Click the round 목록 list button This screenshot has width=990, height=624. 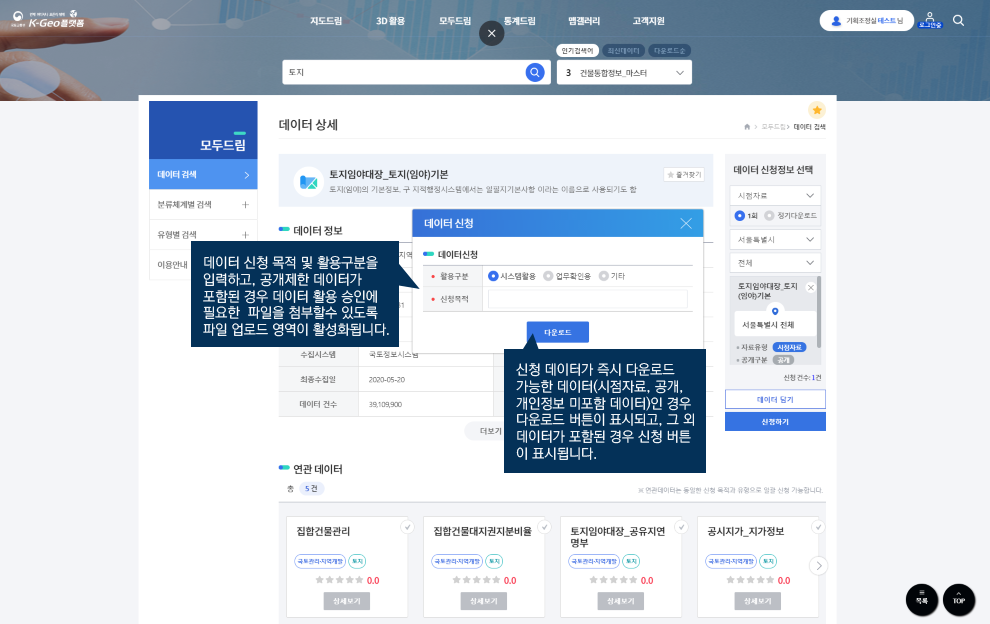921,599
